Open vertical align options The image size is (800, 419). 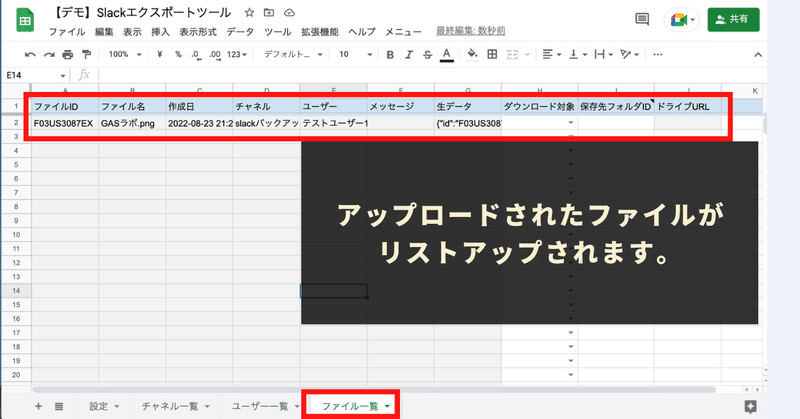(578, 54)
